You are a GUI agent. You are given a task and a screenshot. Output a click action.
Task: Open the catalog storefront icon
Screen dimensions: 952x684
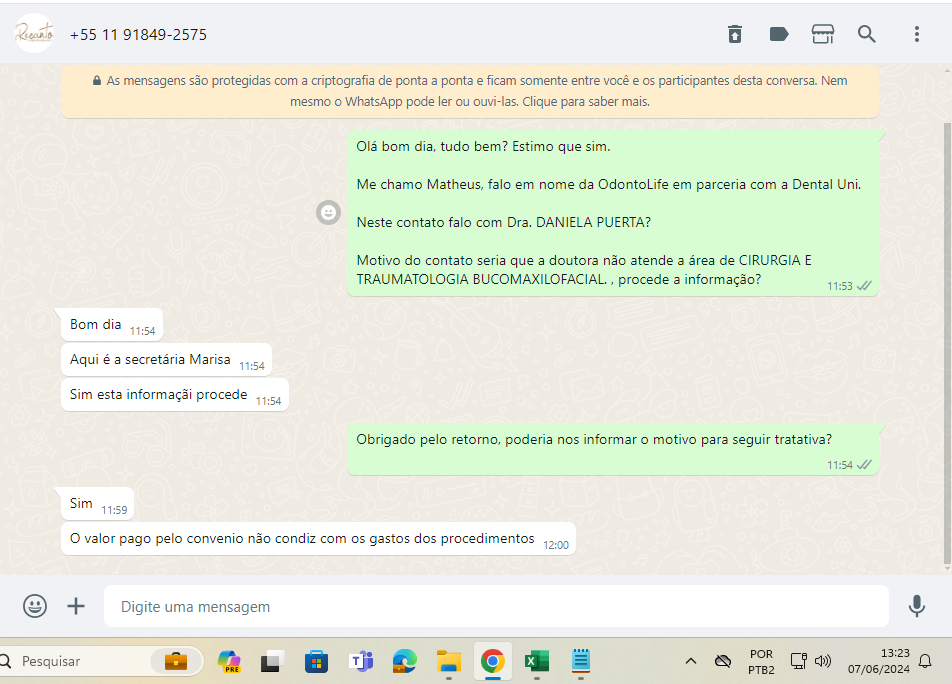822,34
